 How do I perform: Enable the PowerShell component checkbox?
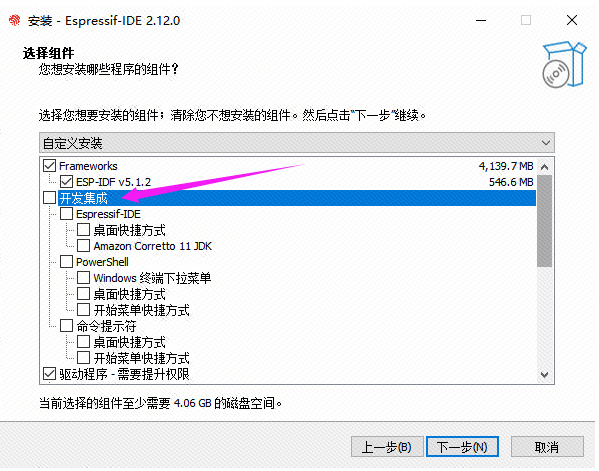point(66,262)
